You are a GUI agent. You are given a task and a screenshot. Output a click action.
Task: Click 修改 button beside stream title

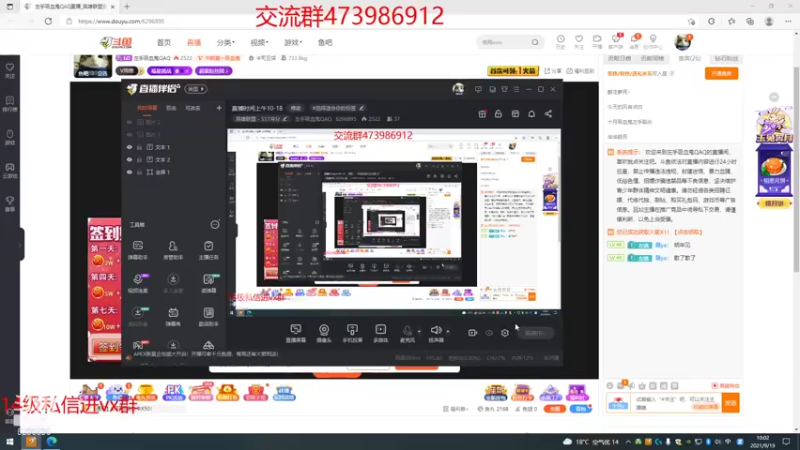296,108
